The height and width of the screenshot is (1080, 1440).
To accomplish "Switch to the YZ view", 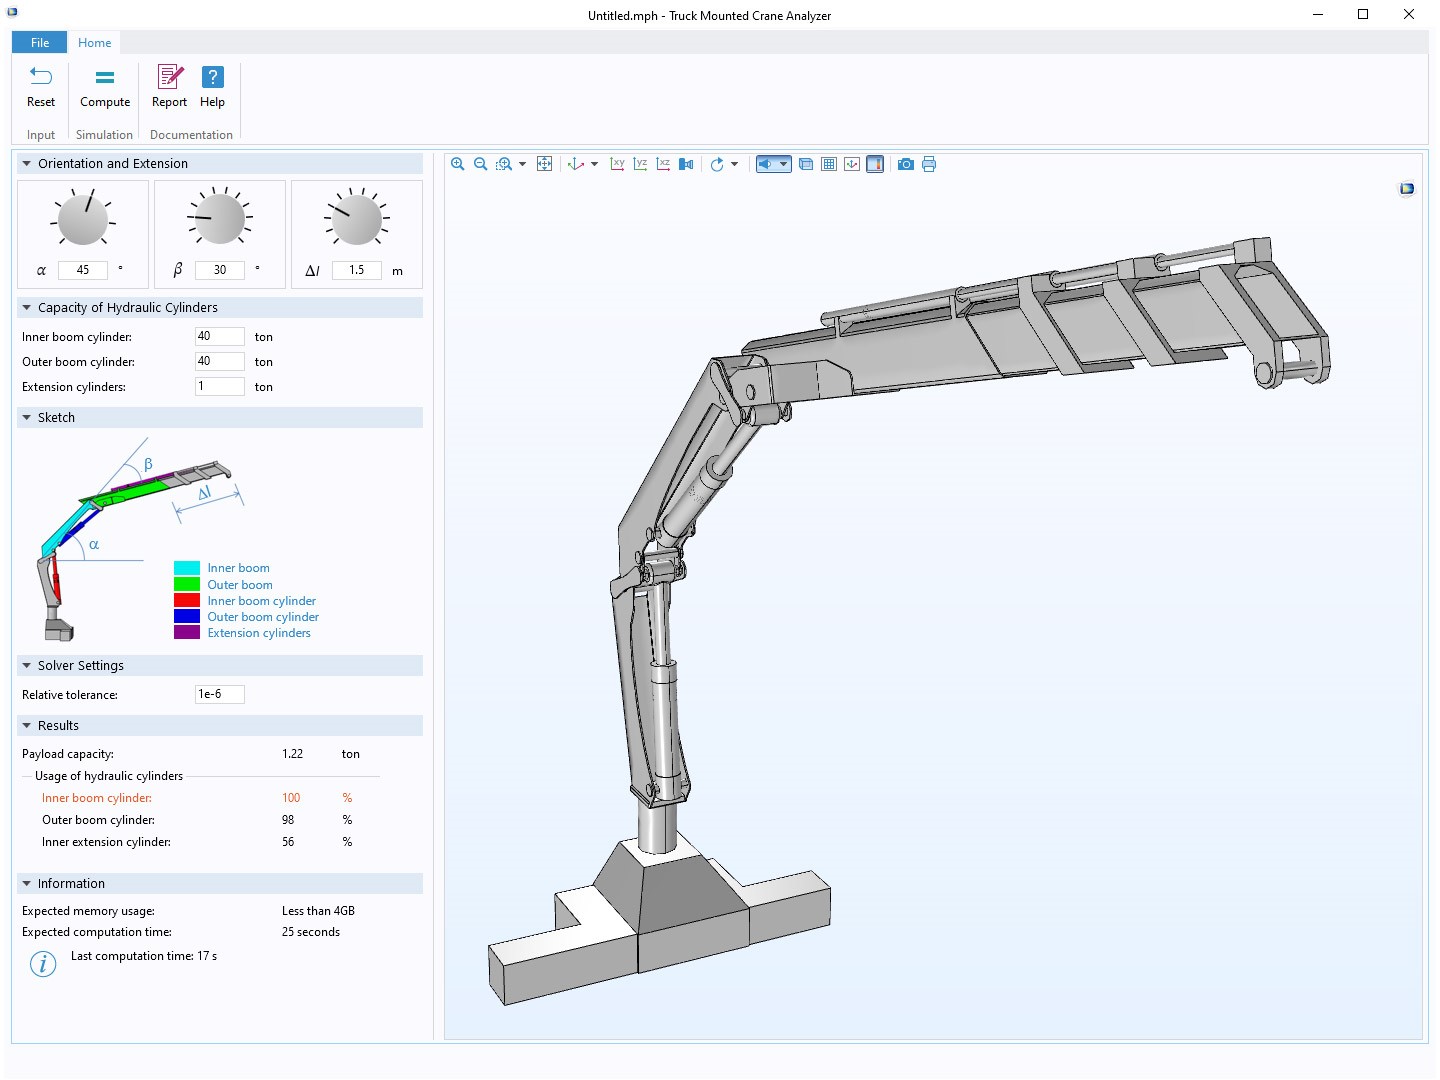I will coord(640,164).
